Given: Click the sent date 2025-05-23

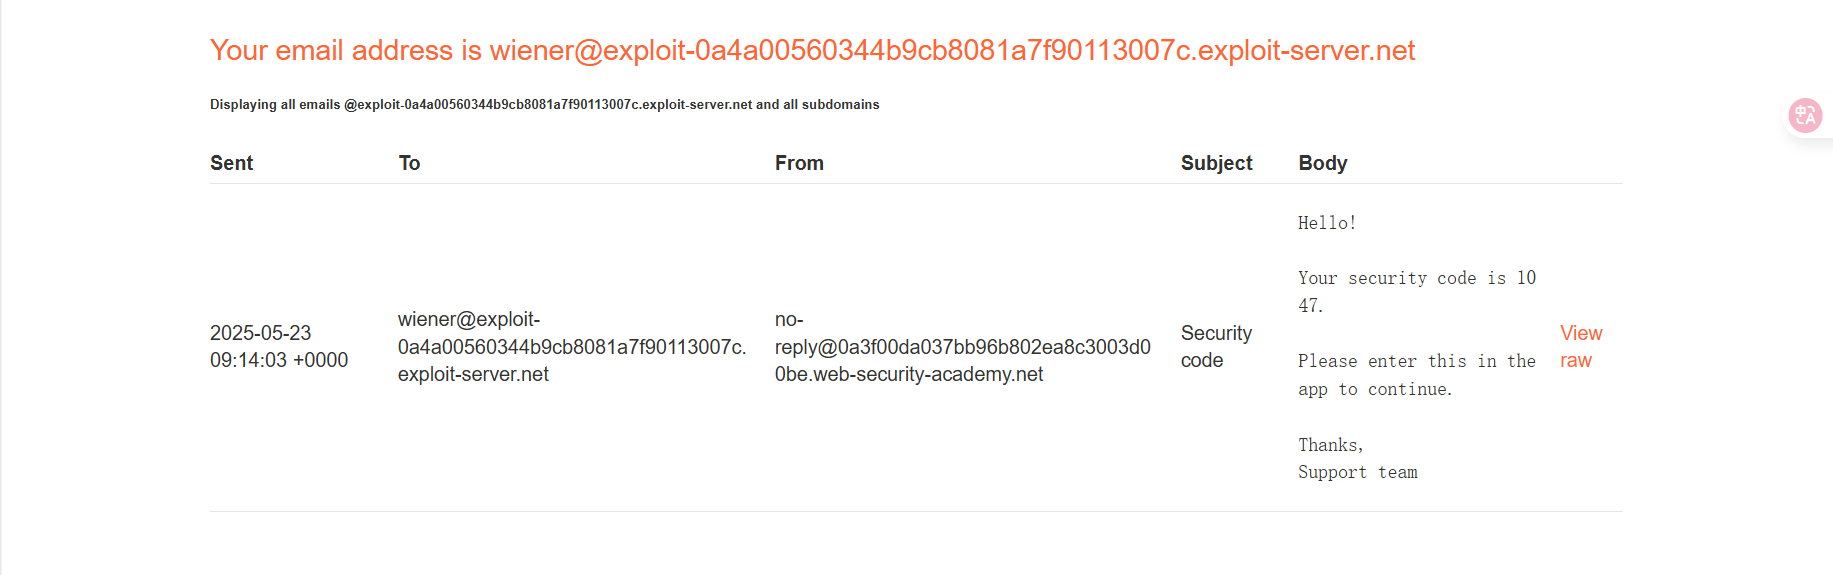Looking at the screenshot, I should 260,333.
